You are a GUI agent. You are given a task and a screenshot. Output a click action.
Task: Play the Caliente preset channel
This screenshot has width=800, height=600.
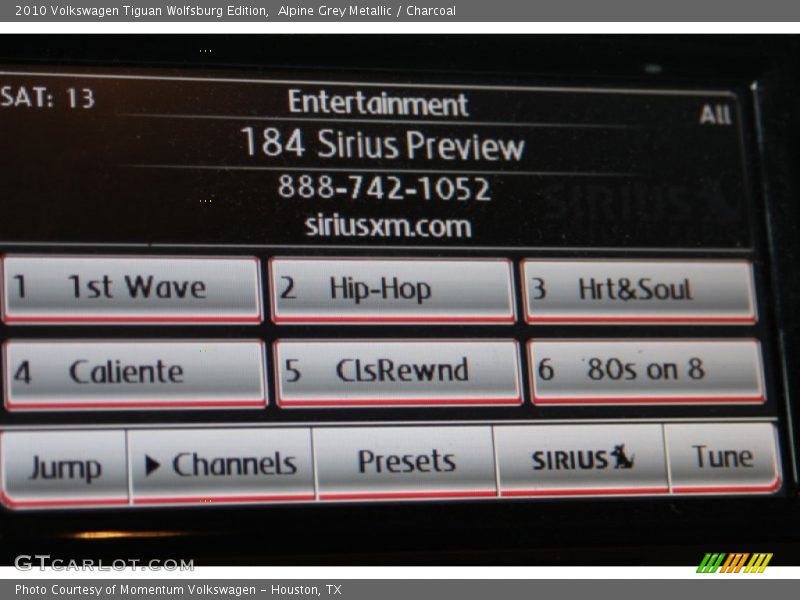coord(134,373)
